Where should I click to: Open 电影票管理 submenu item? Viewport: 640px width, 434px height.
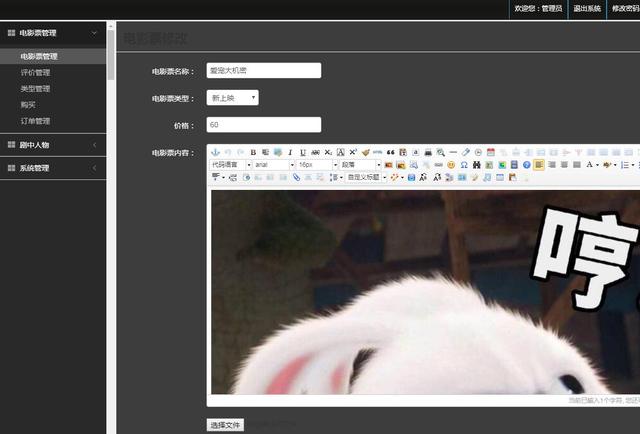[39, 56]
